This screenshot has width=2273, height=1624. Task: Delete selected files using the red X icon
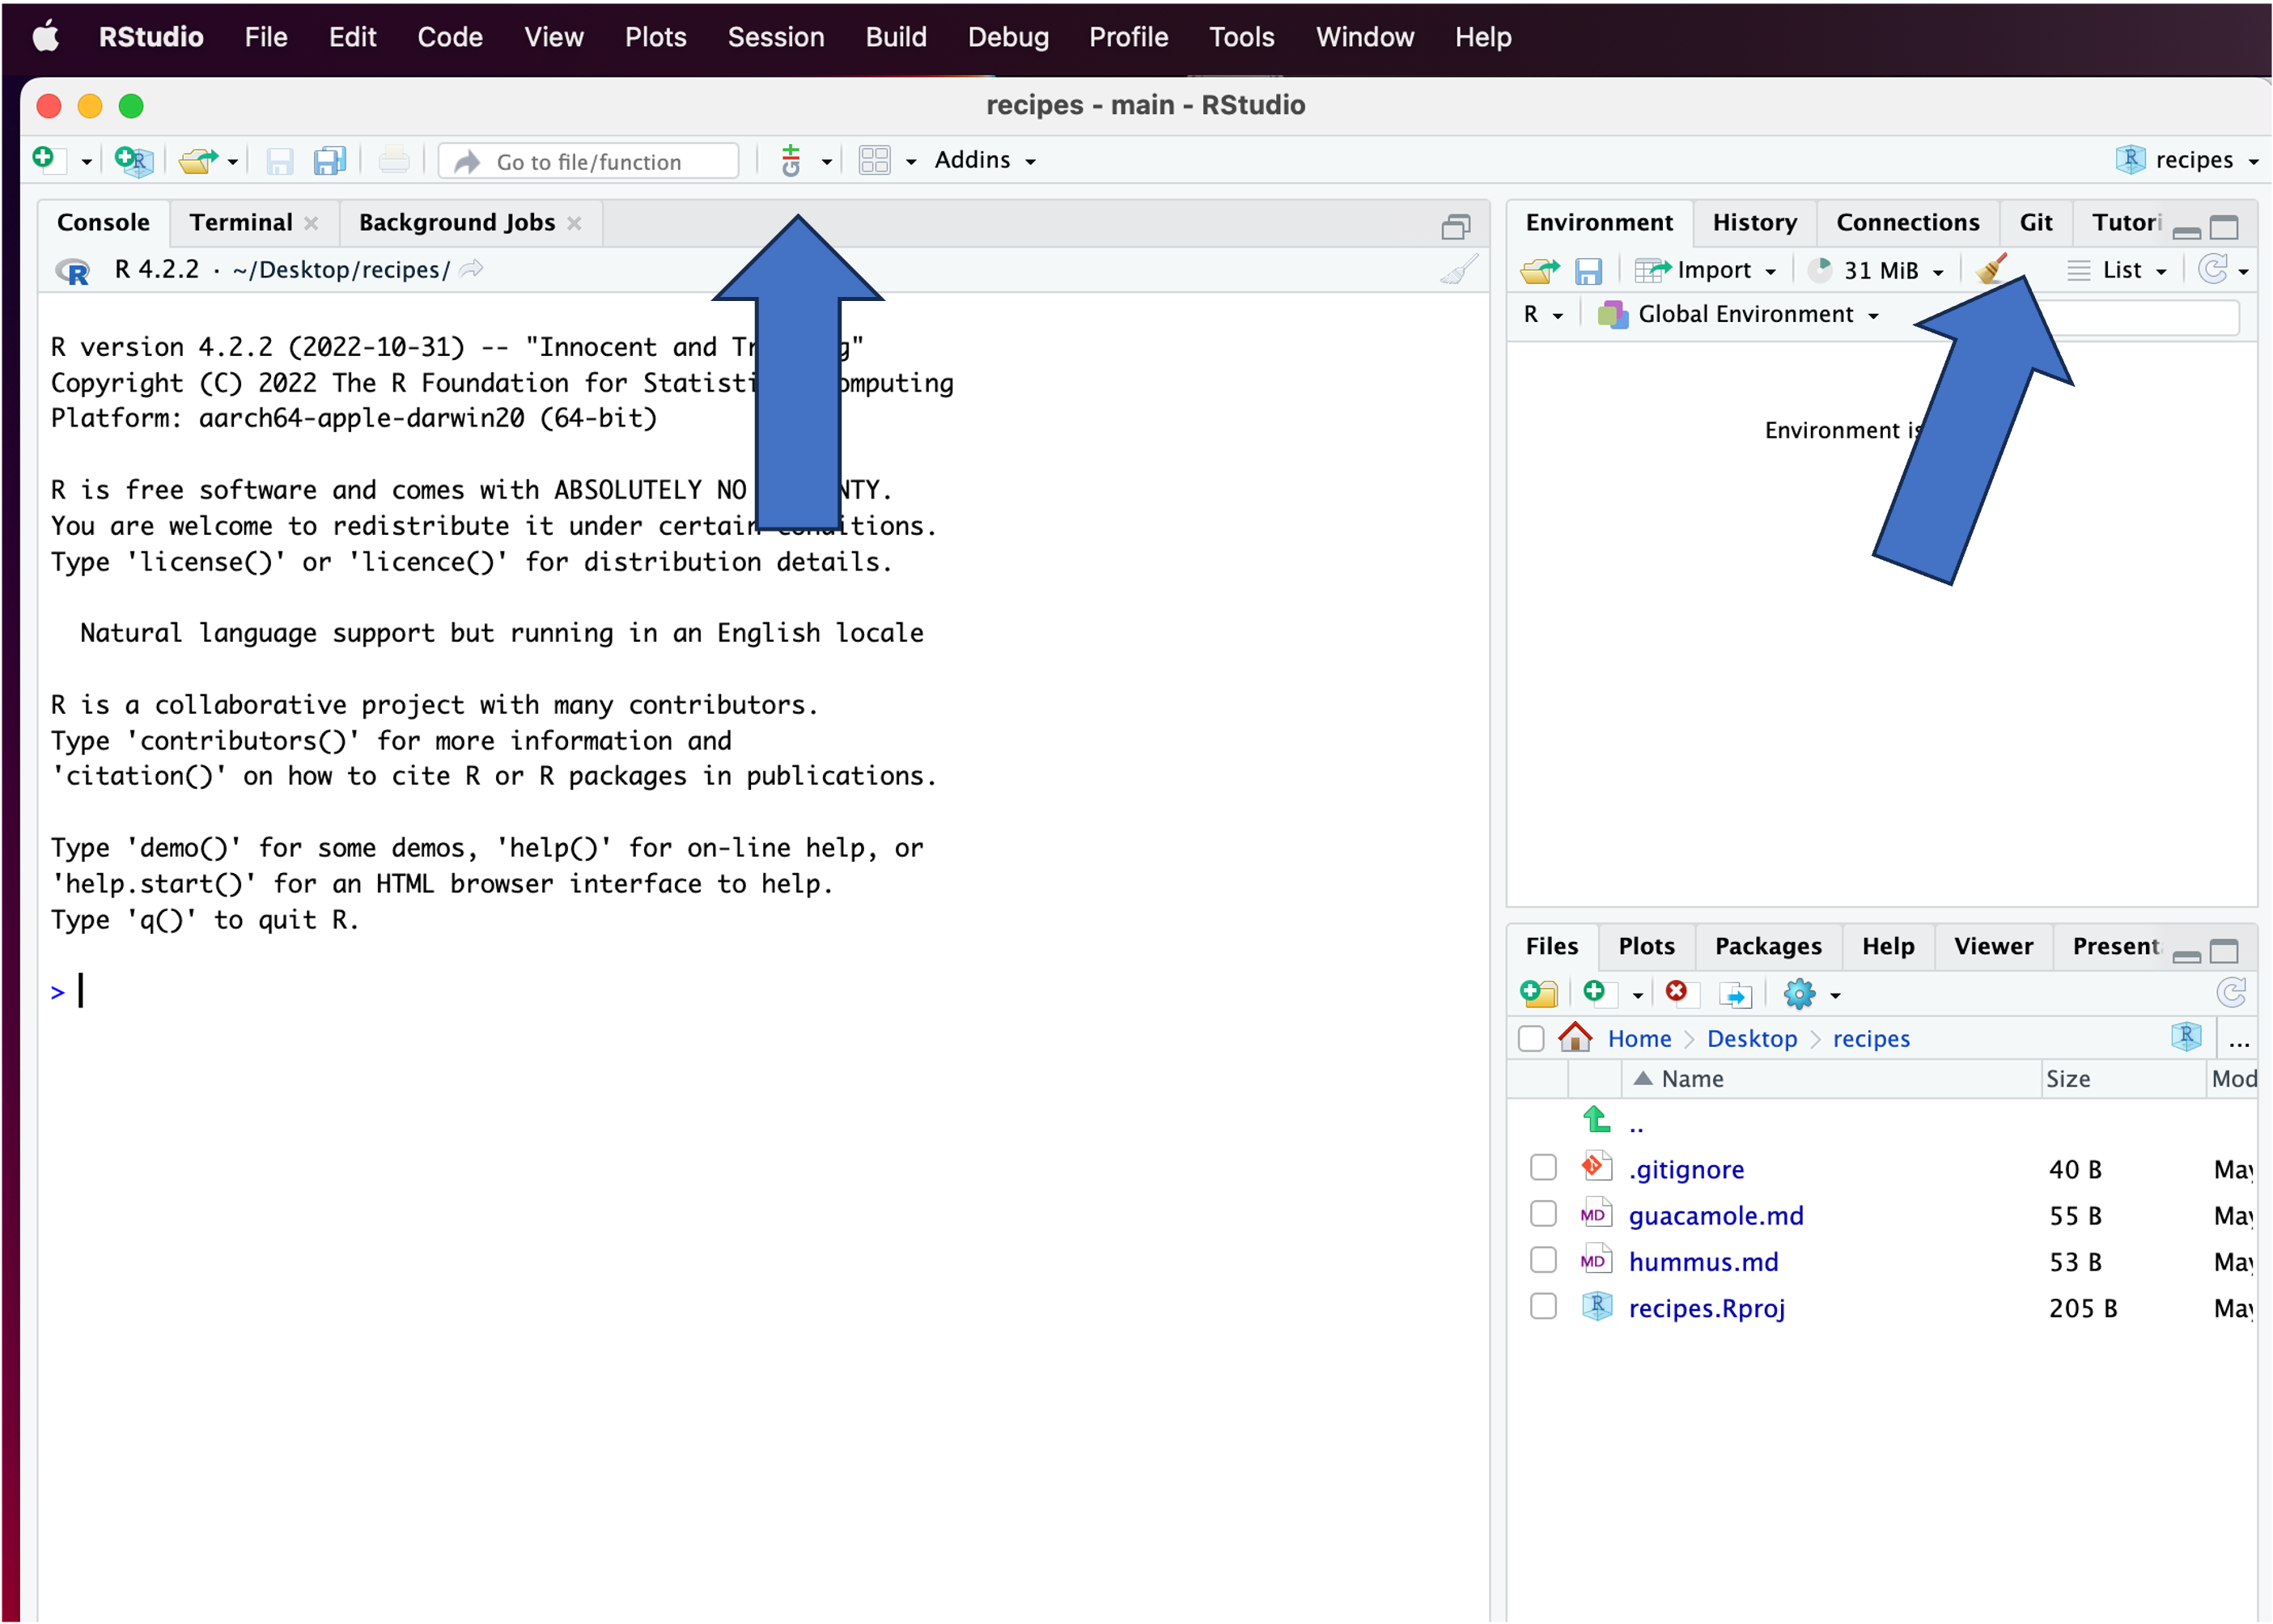click(1678, 993)
